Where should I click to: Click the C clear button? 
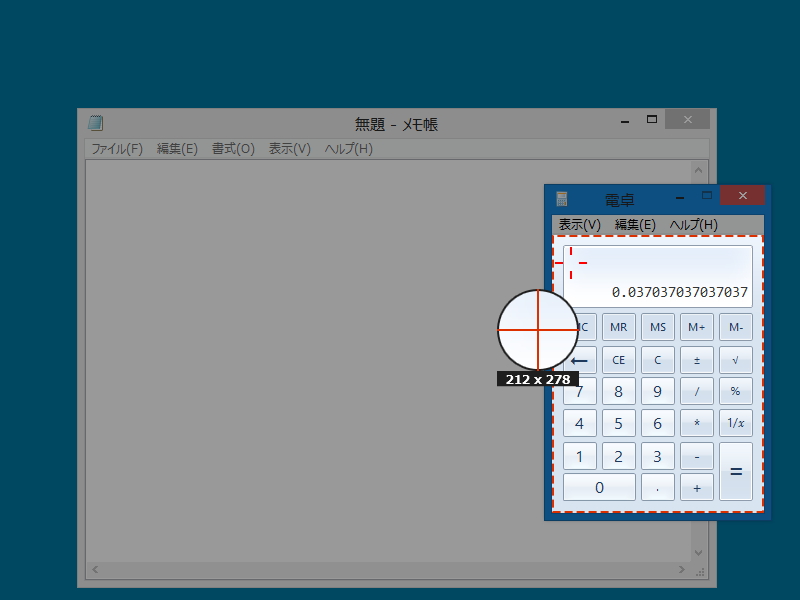[x=658, y=360]
